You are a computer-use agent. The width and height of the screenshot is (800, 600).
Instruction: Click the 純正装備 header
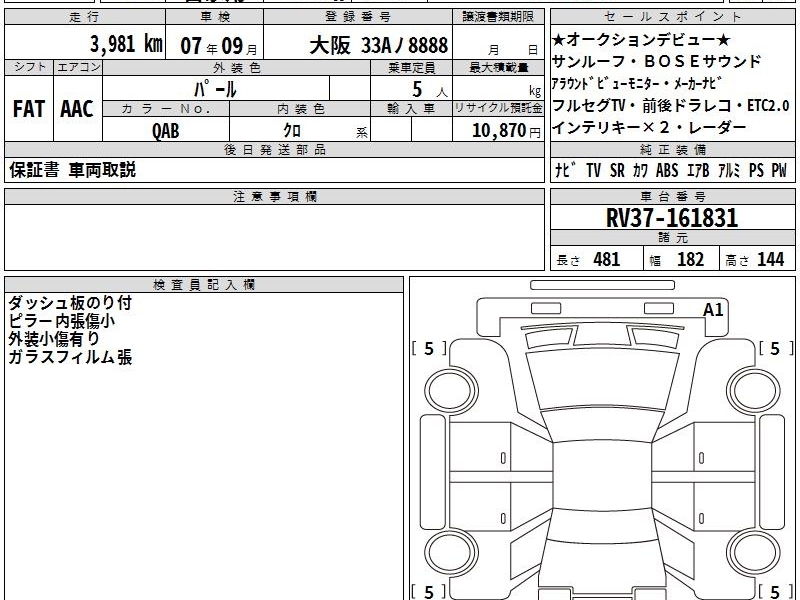tap(672, 149)
